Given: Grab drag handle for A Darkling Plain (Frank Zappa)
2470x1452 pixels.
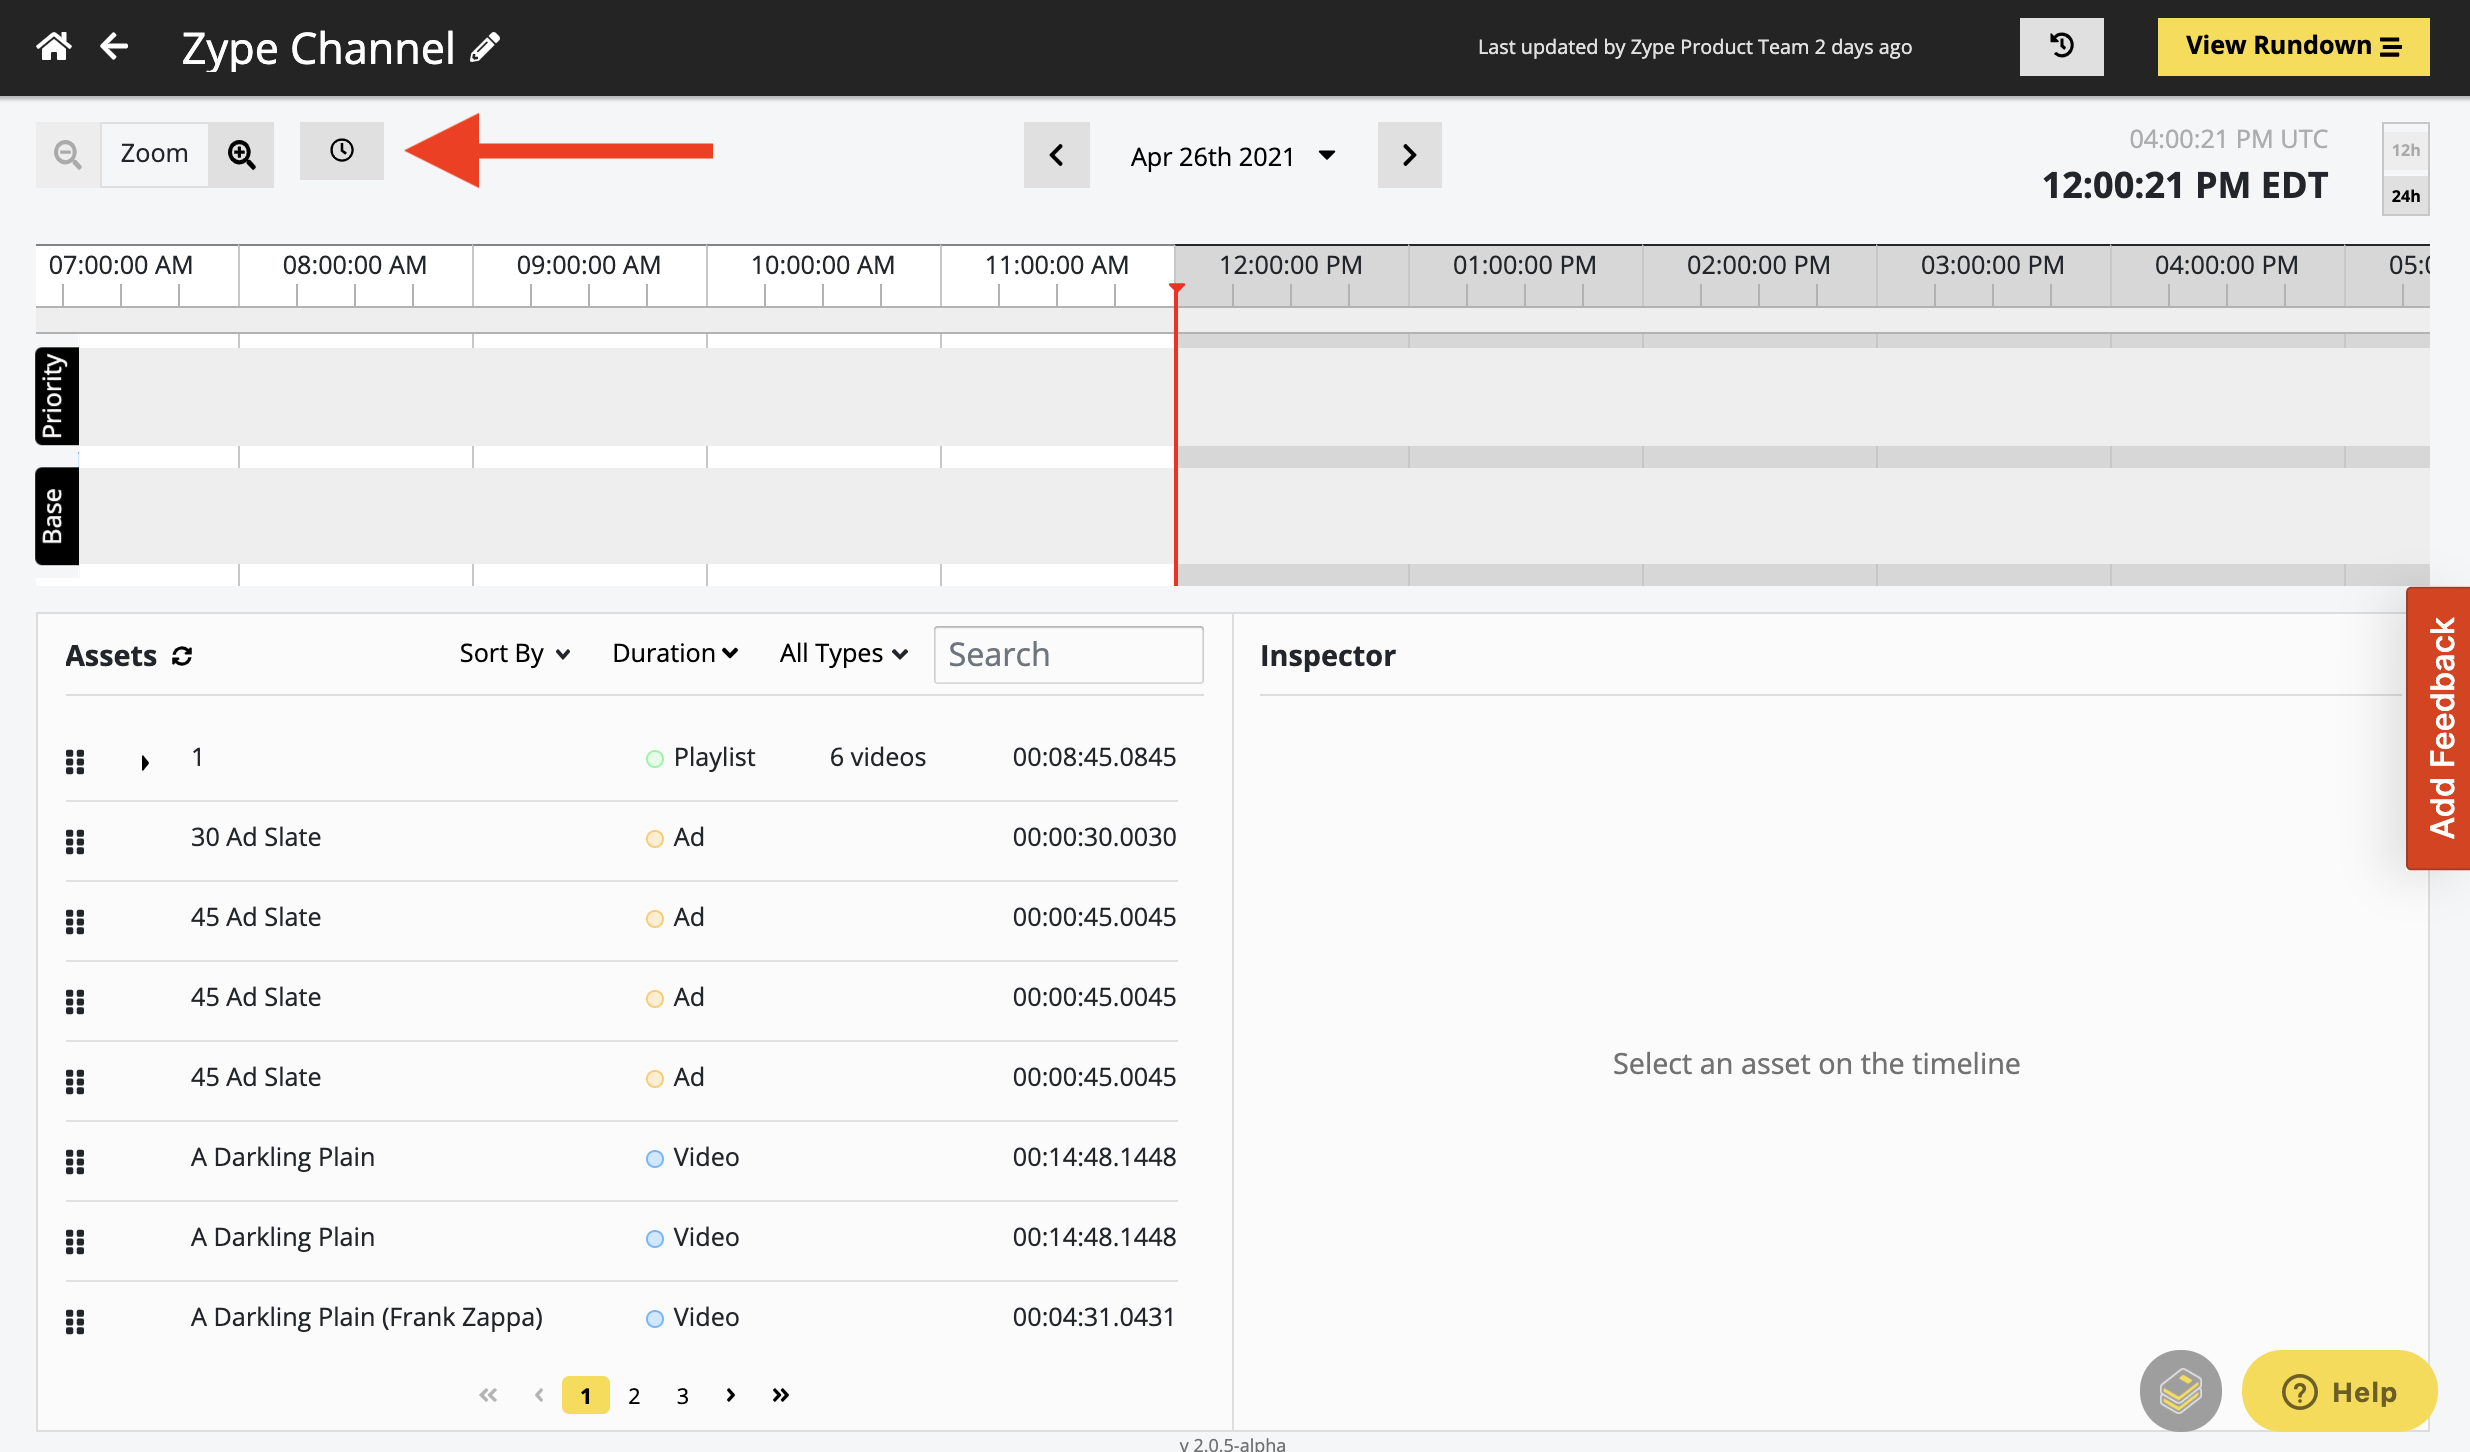Looking at the screenshot, I should point(75,1322).
